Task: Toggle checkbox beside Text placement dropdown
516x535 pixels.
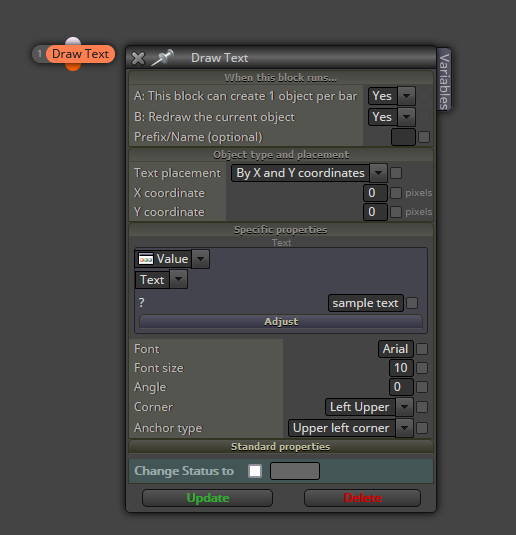Action: (396, 173)
